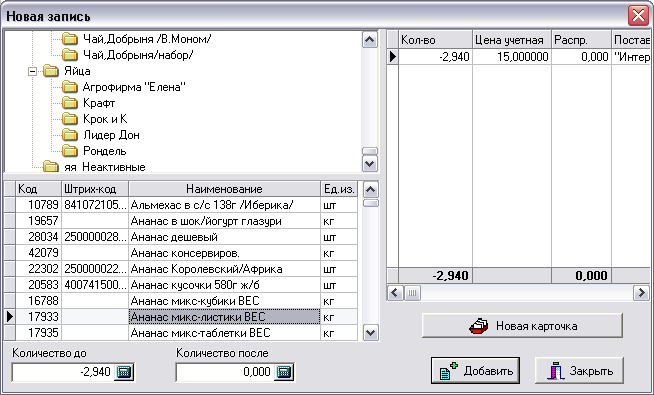Click the Новая карточка button
The height and width of the screenshot is (395, 654).
(x=522, y=326)
